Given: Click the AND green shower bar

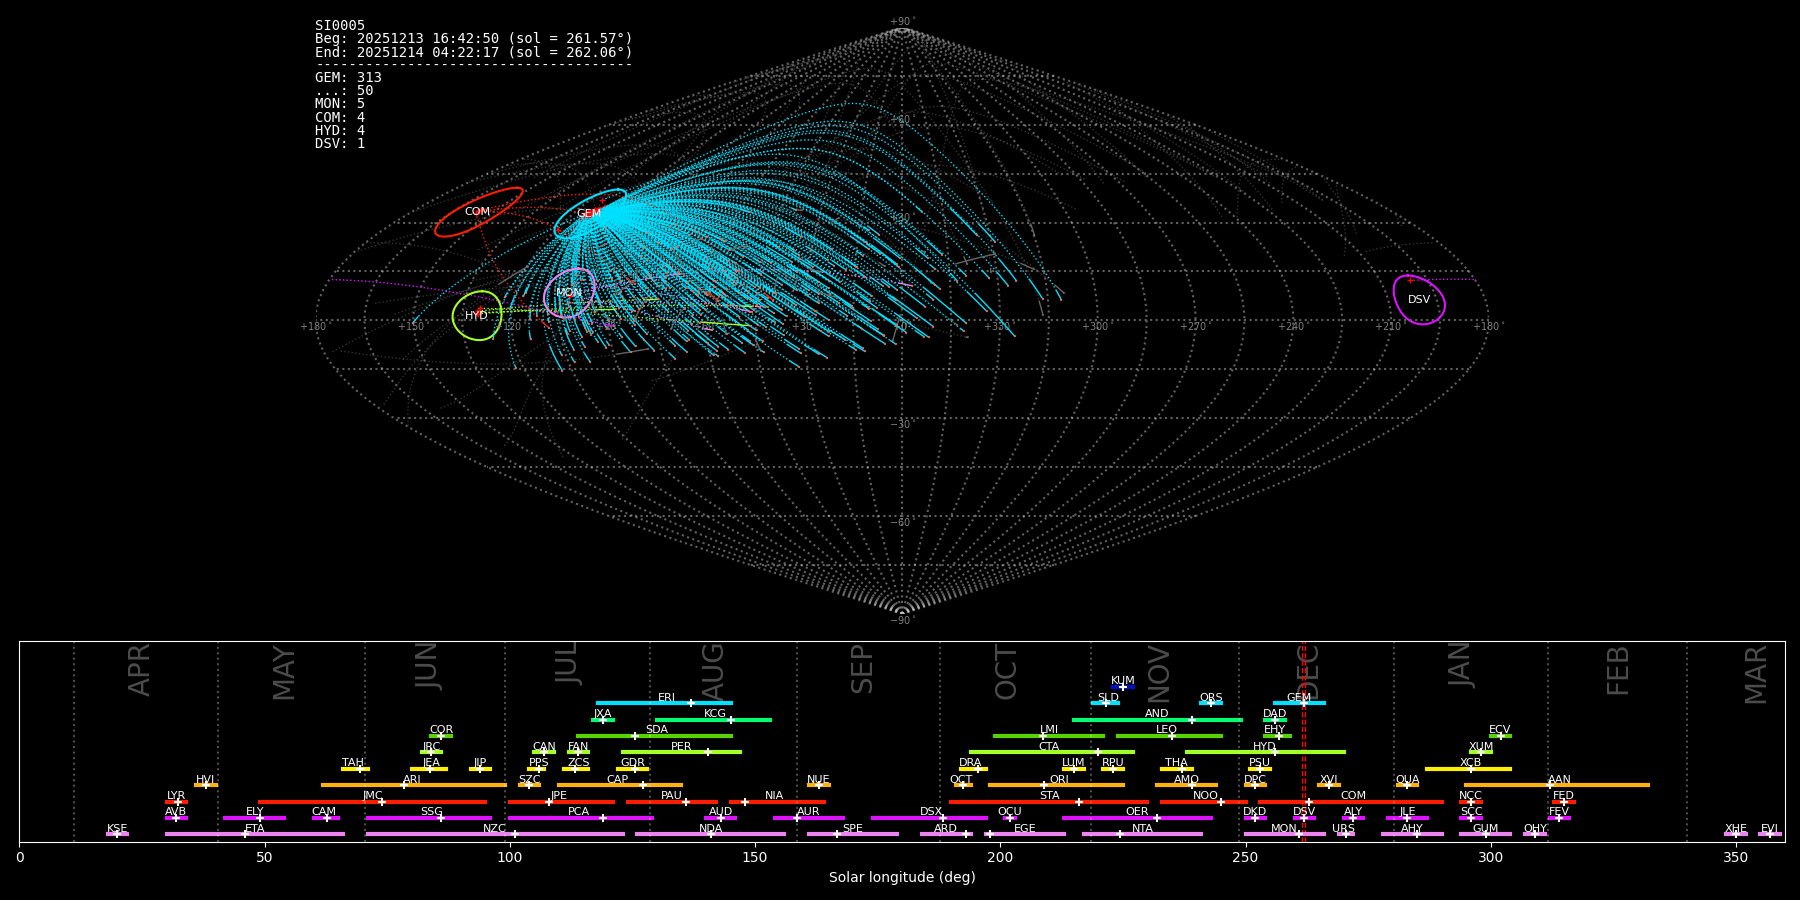Looking at the screenshot, I should click(x=1157, y=720).
